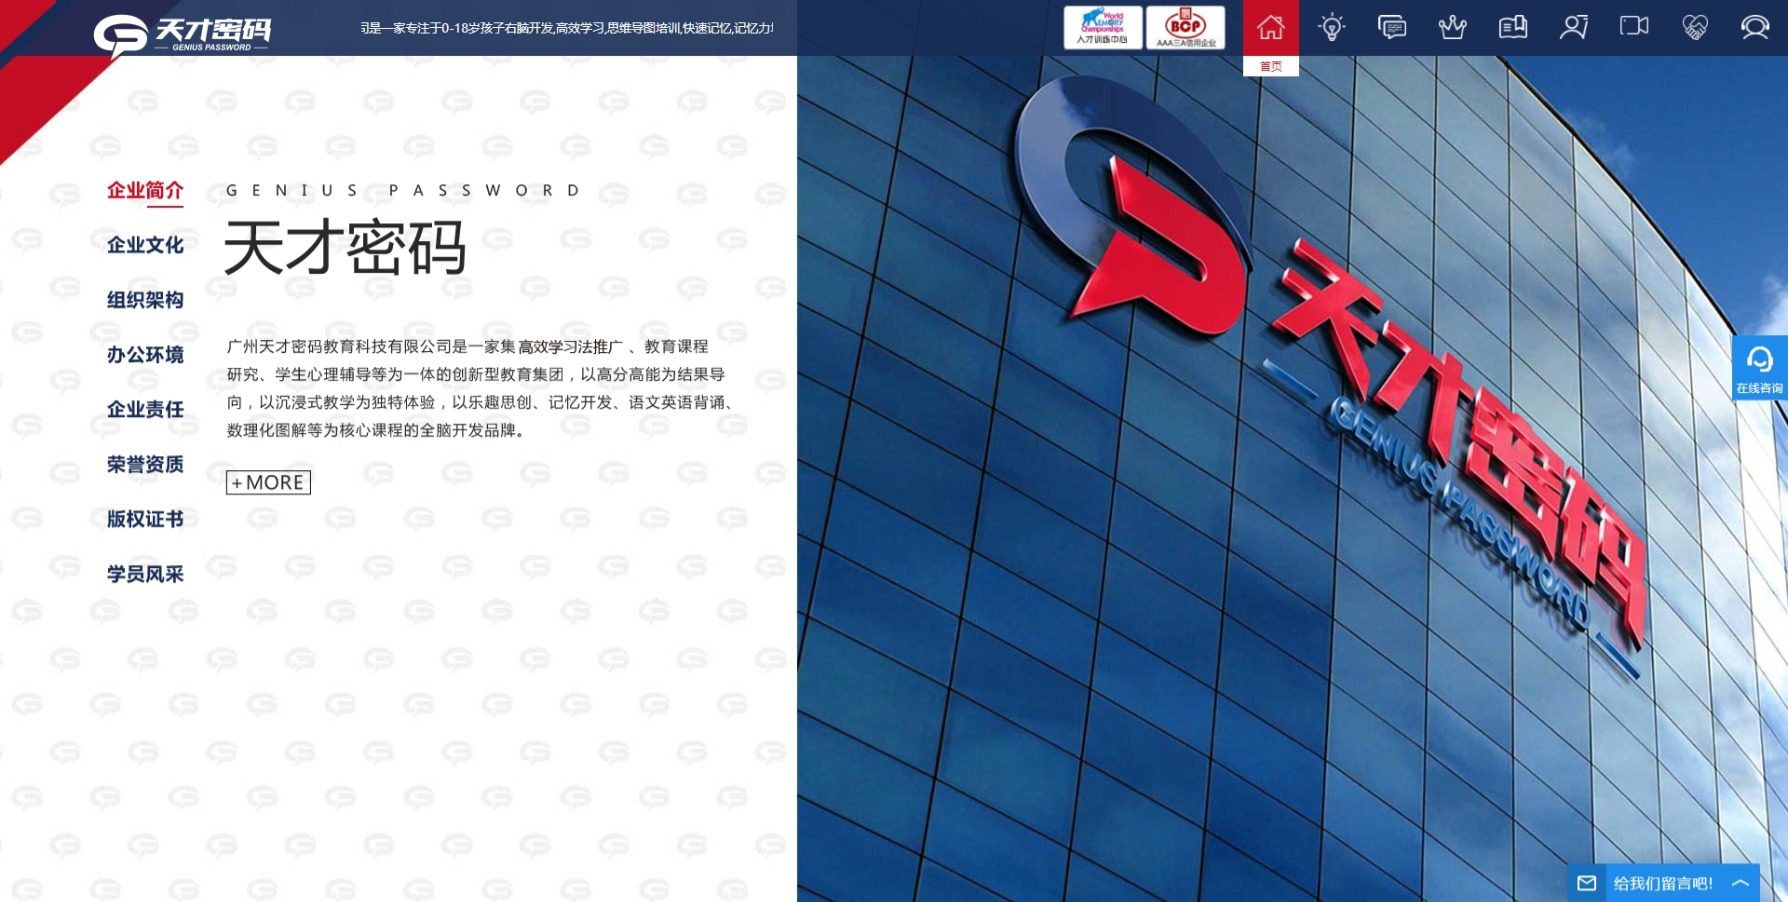This screenshot has width=1788, height=902.
Task: Click the BCP AAA credit enterprise badge
Action: (1186, 27)
